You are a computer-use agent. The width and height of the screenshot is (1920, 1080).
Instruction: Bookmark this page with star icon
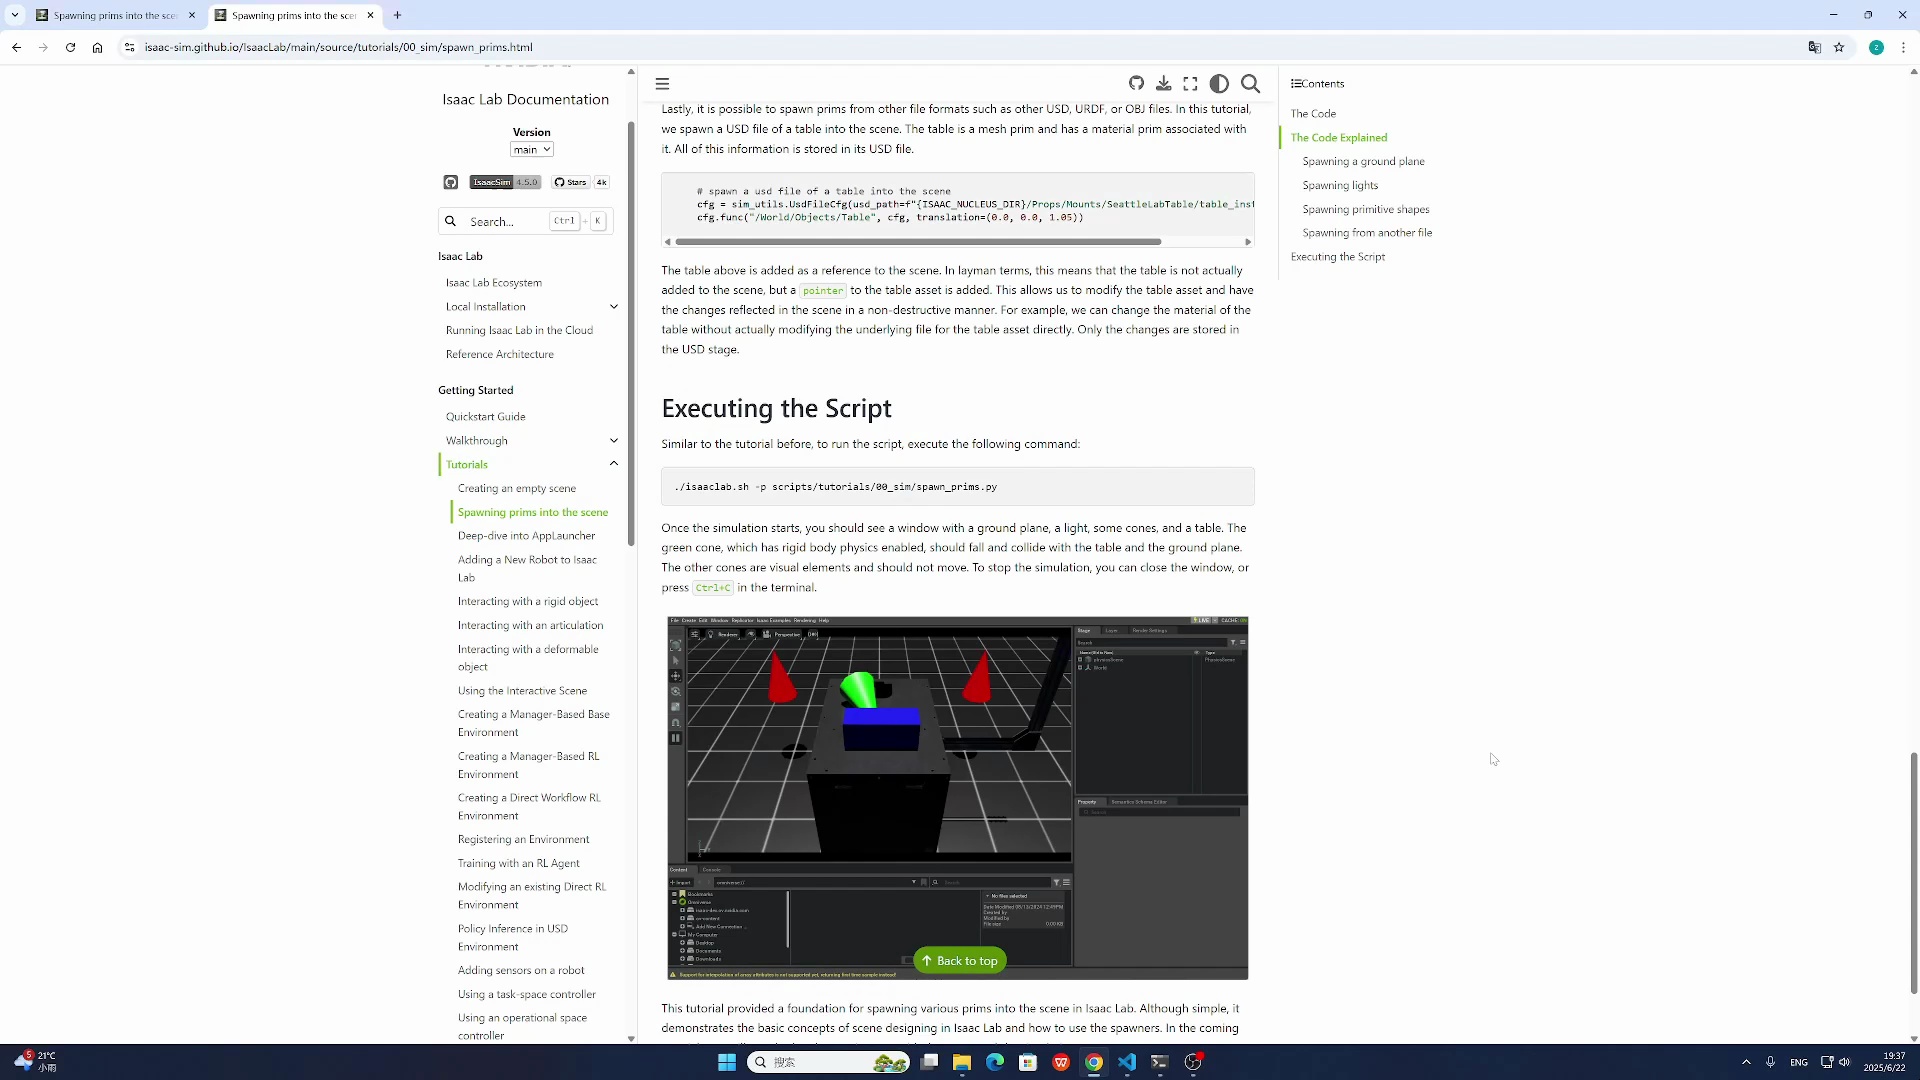point(1838,47)
